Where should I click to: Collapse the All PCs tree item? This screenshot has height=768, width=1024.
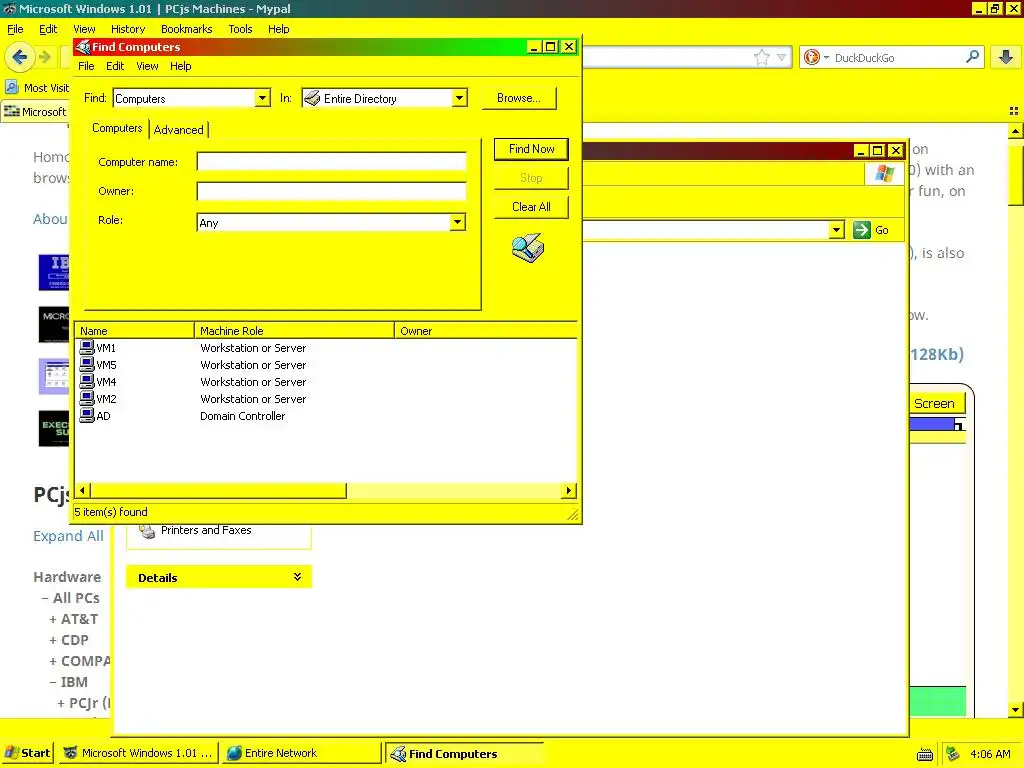[x=44, y=598]
